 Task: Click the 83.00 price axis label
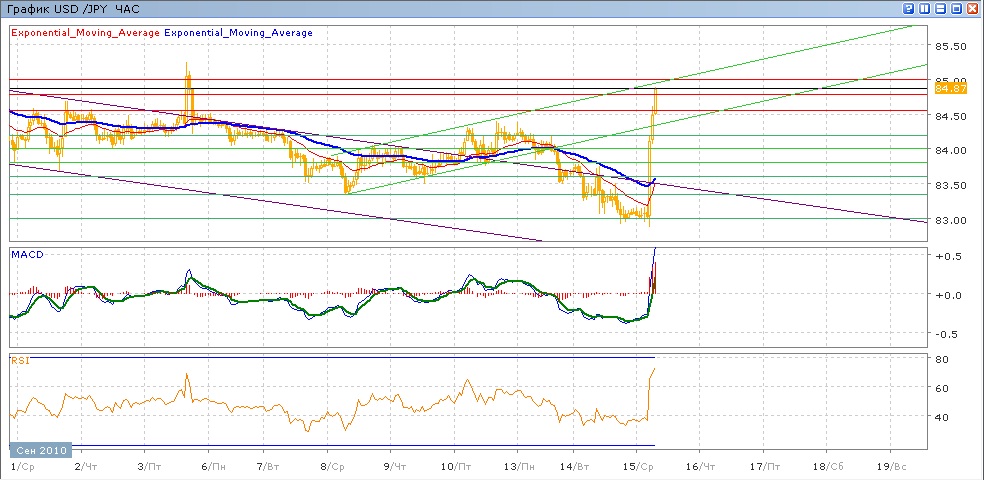coord(949,220)
